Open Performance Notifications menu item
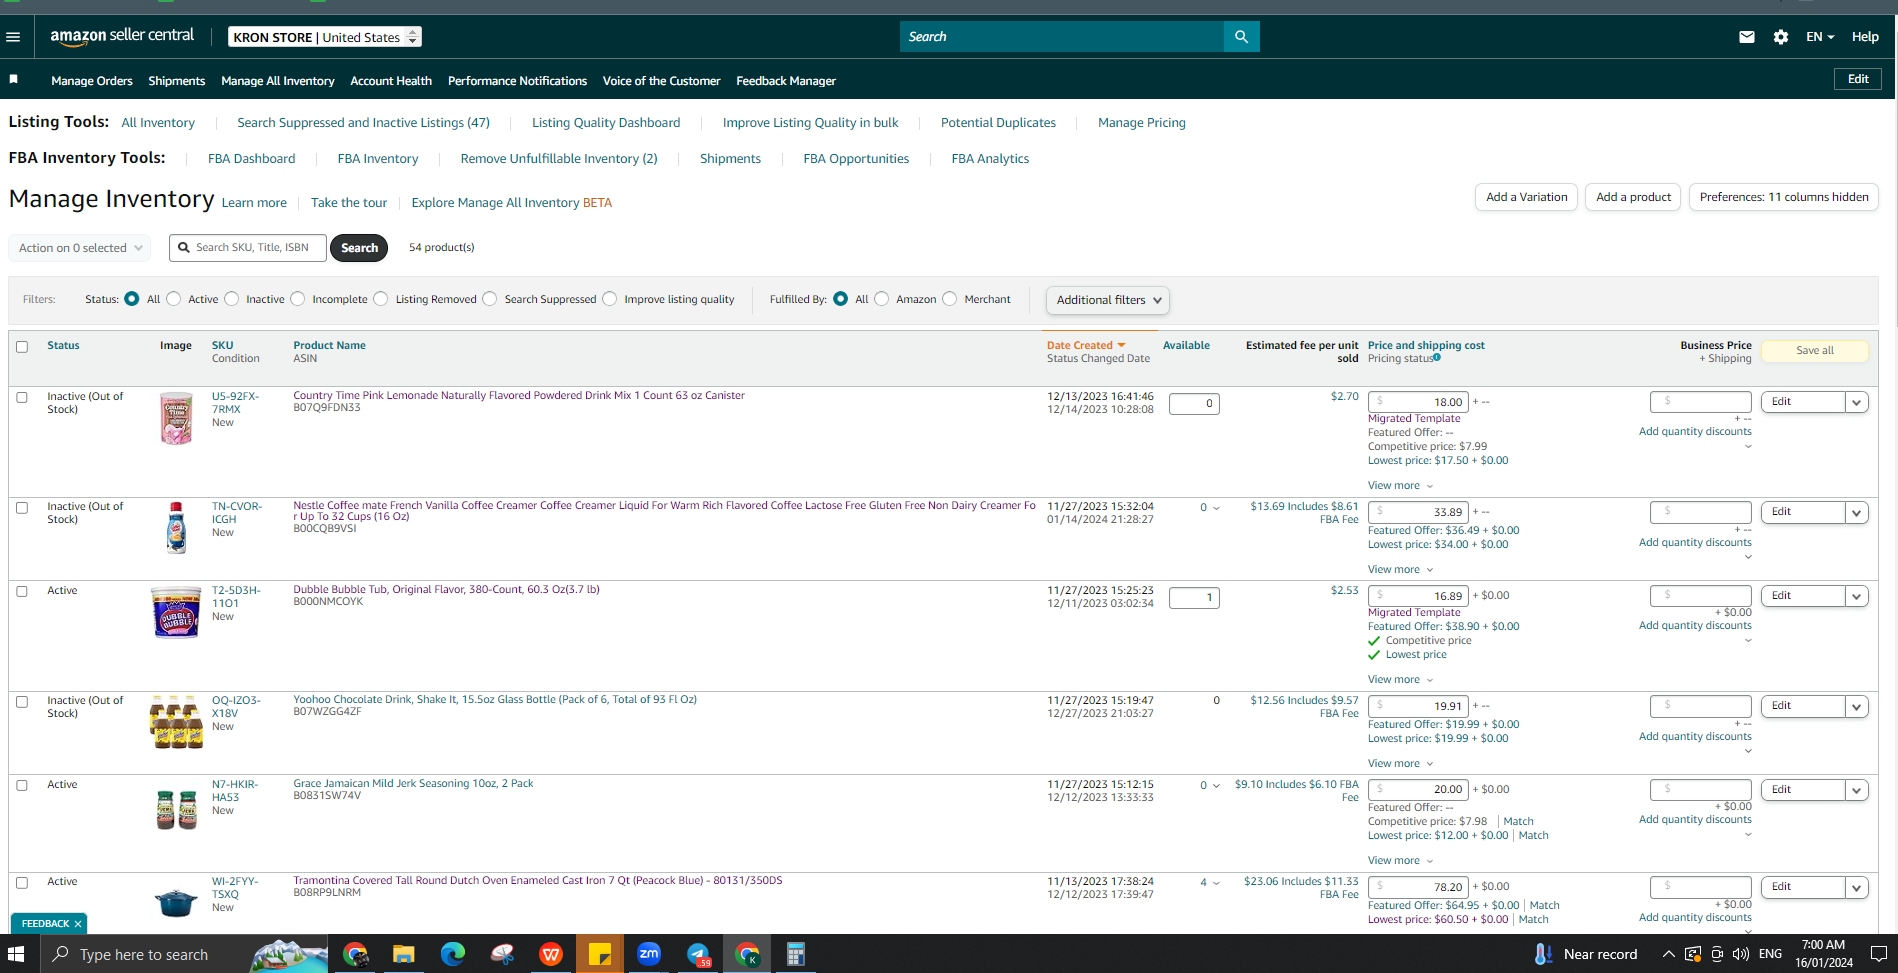 (x=517, y=81)
